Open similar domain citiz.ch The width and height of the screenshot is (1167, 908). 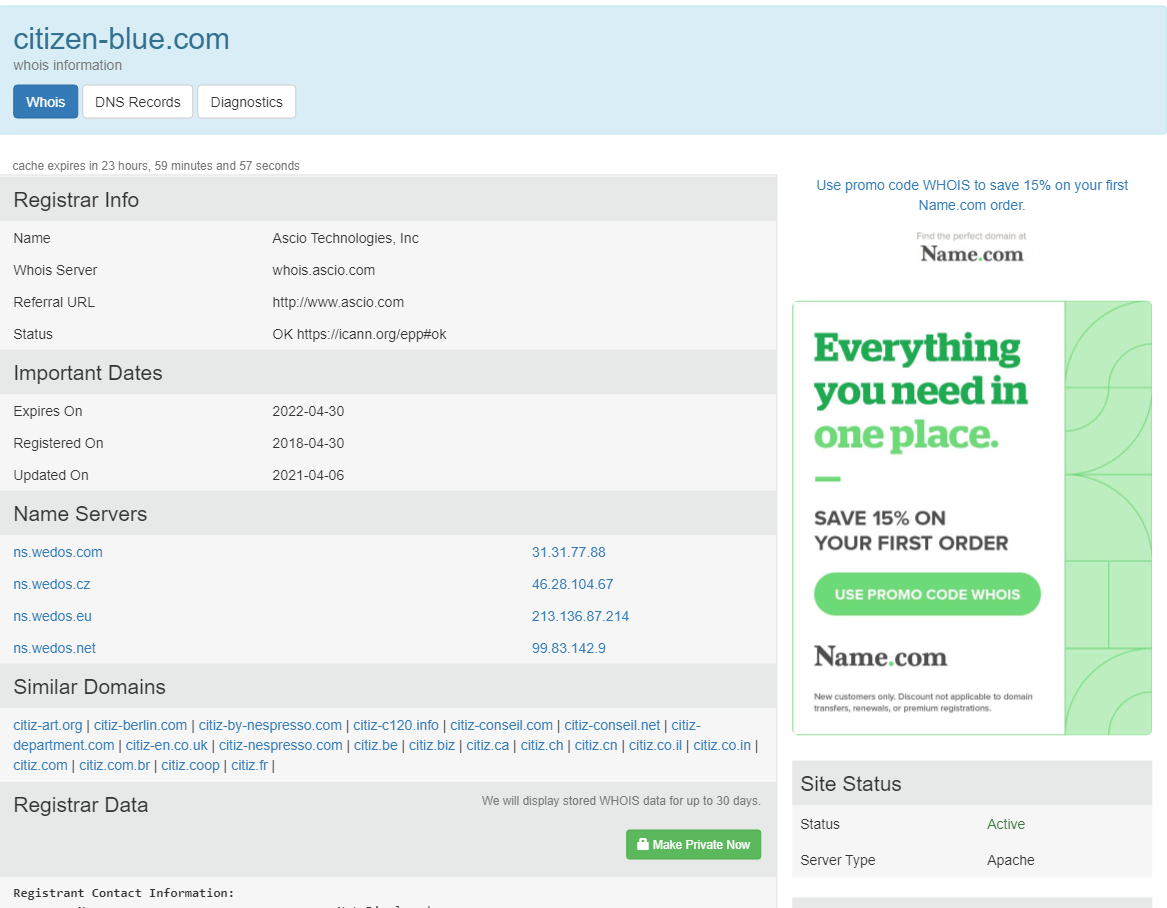[542, 745]
